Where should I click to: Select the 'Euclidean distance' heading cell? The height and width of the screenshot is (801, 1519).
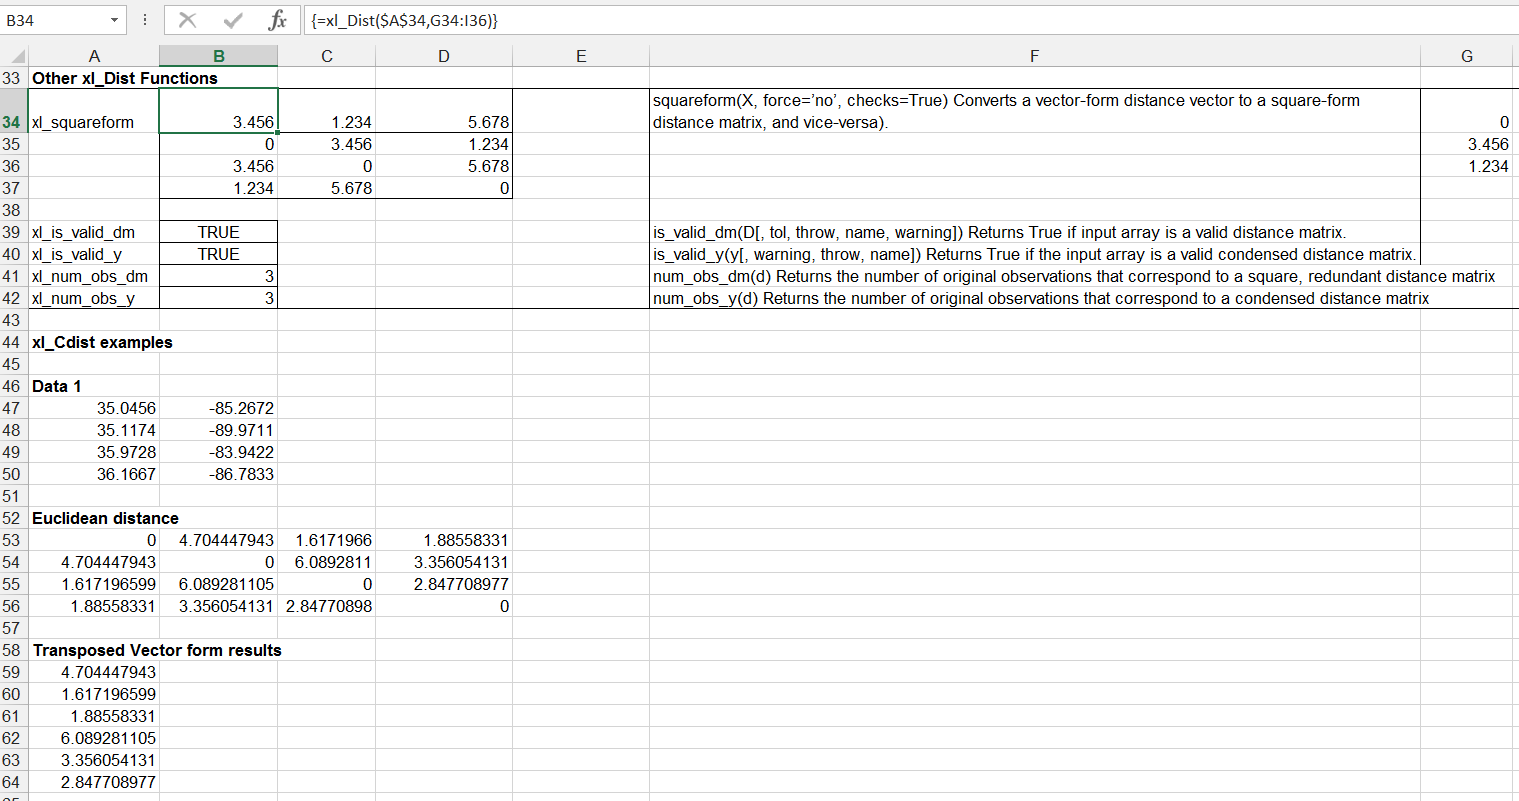coord(94,518)
